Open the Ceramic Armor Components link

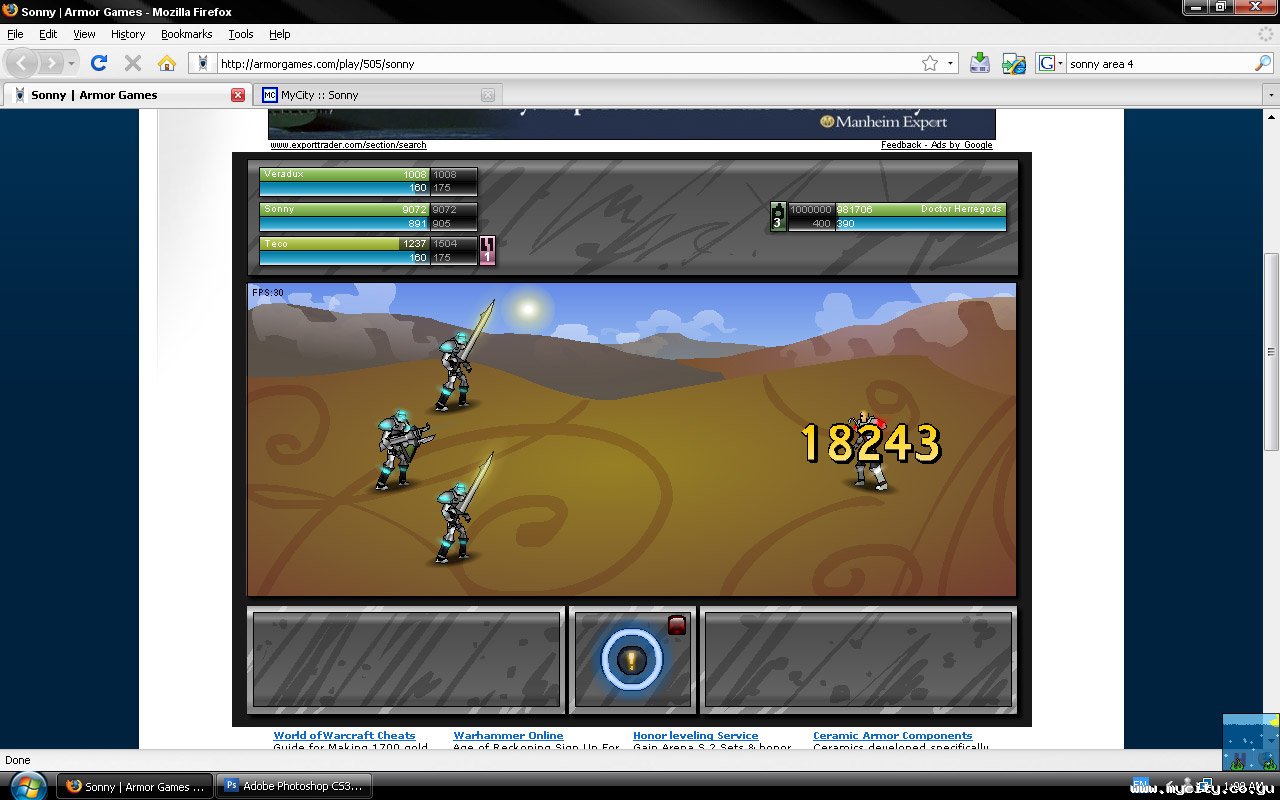click(892, 736)
